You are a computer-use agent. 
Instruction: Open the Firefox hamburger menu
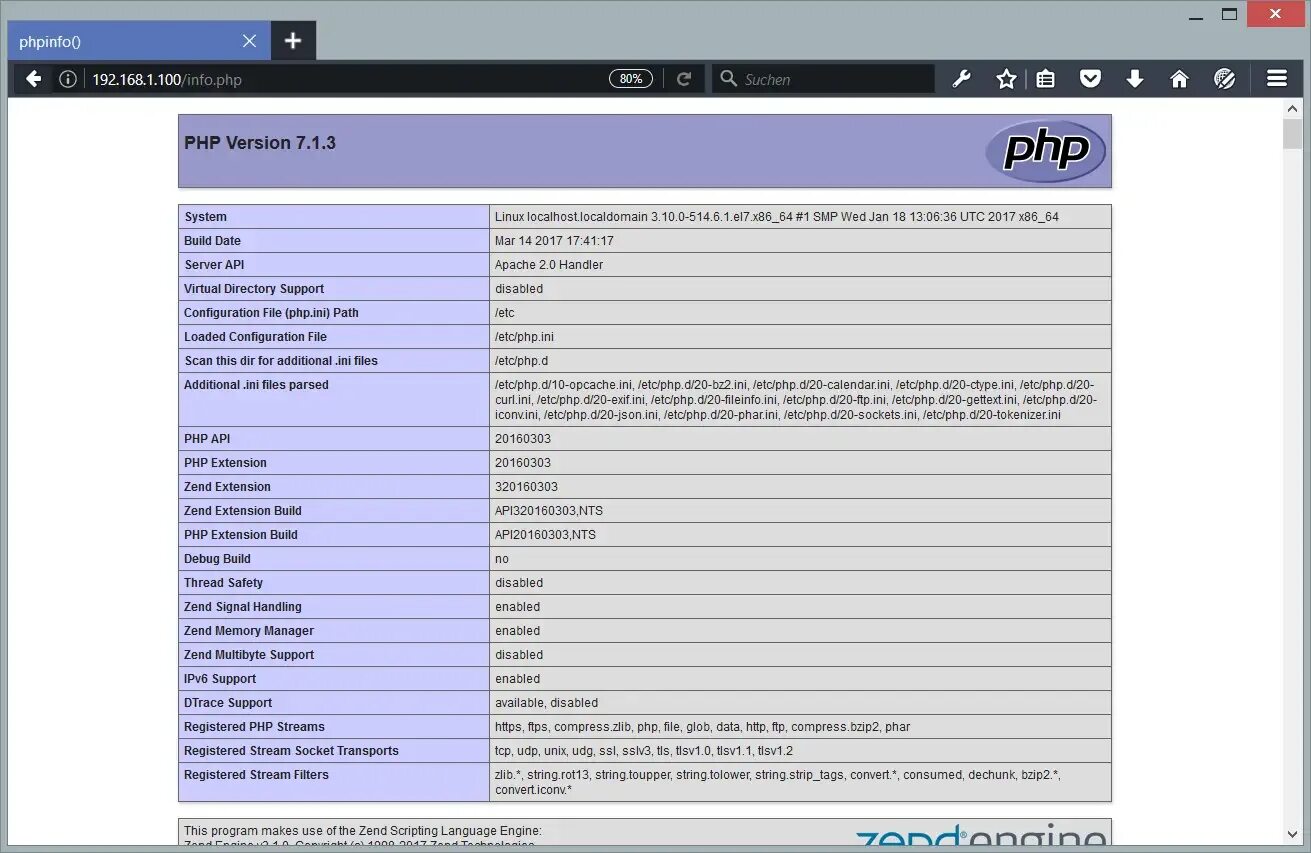(x=1277, y=78)
